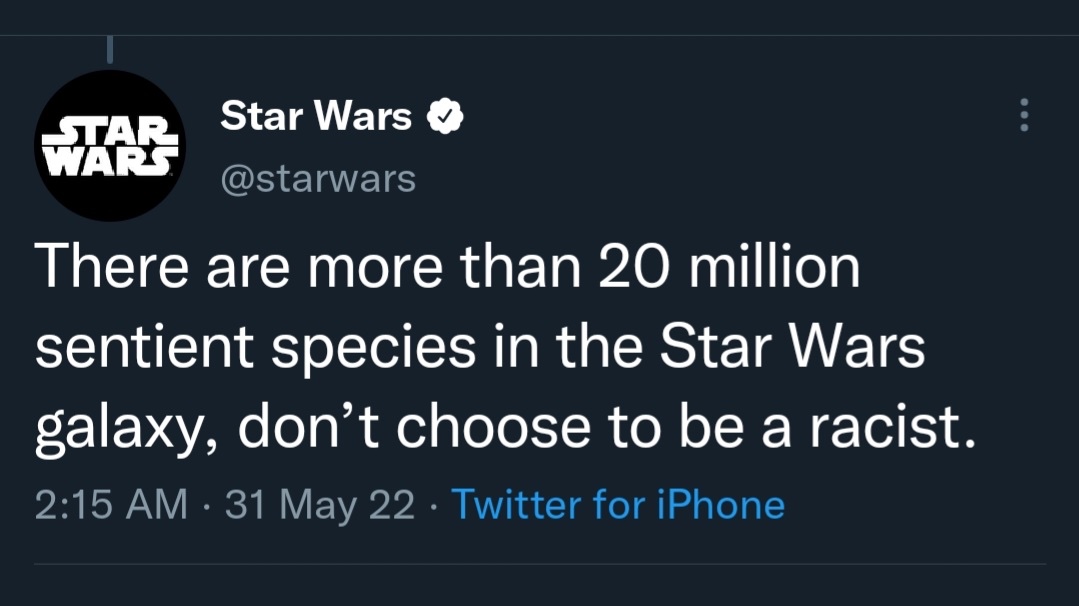The height and width of the screenshot is (606, 1079).
Task: Click the 2:15 AM timestamp
Action: coord(111,504)
